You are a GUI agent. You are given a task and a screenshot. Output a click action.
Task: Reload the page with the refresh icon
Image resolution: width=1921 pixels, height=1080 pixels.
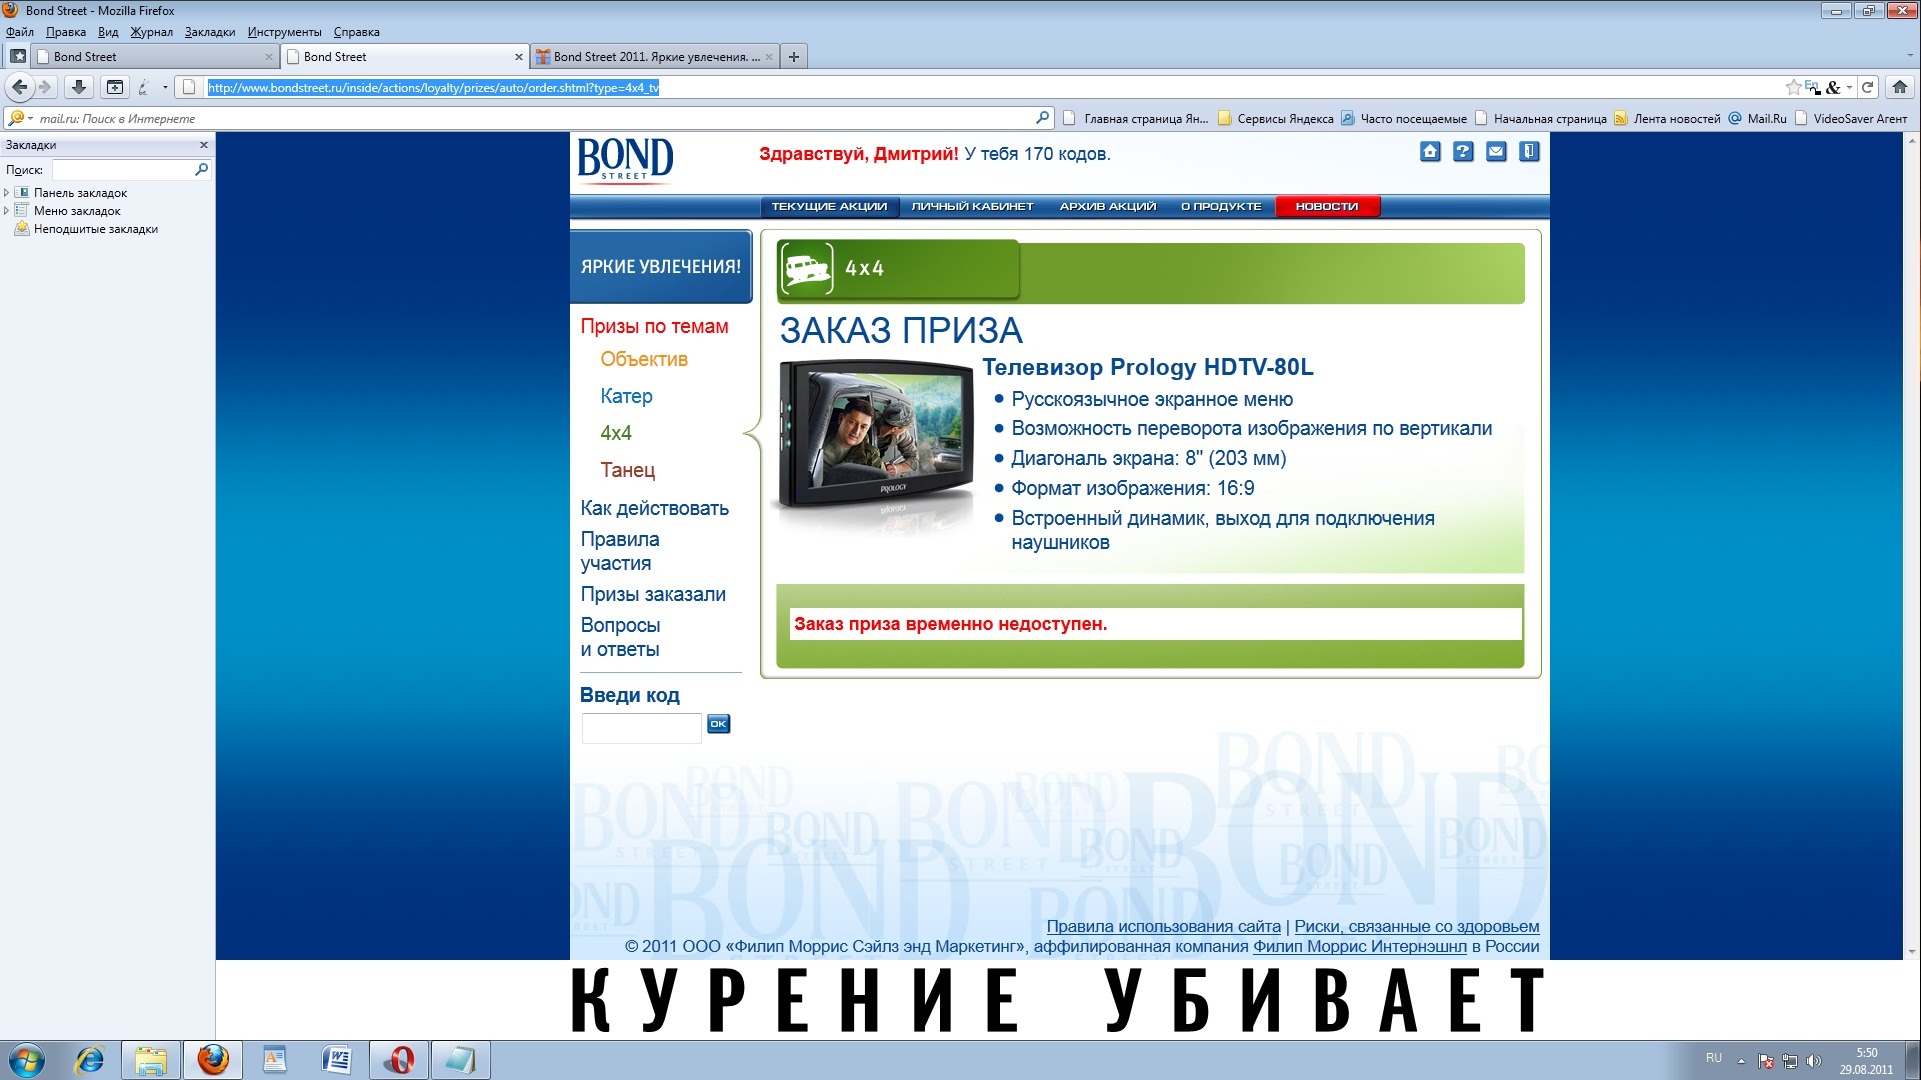coord(1867,87)
